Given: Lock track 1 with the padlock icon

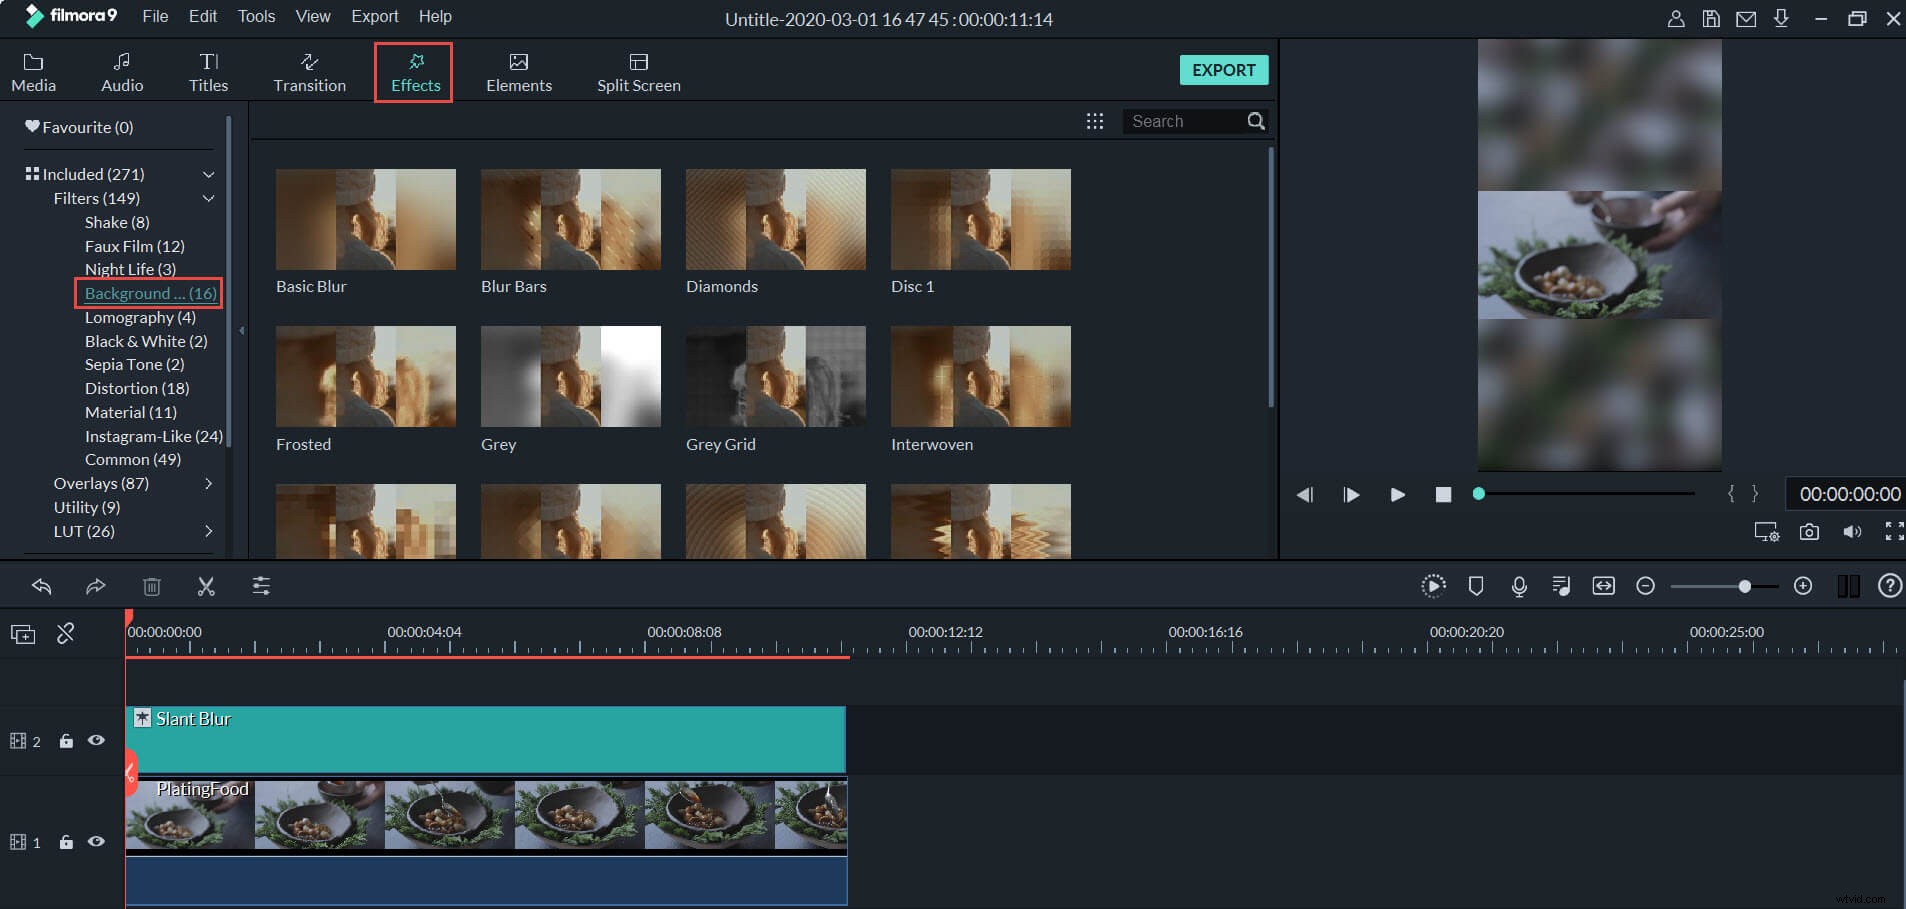Looking at the screenshot, I should coord(65,842).
